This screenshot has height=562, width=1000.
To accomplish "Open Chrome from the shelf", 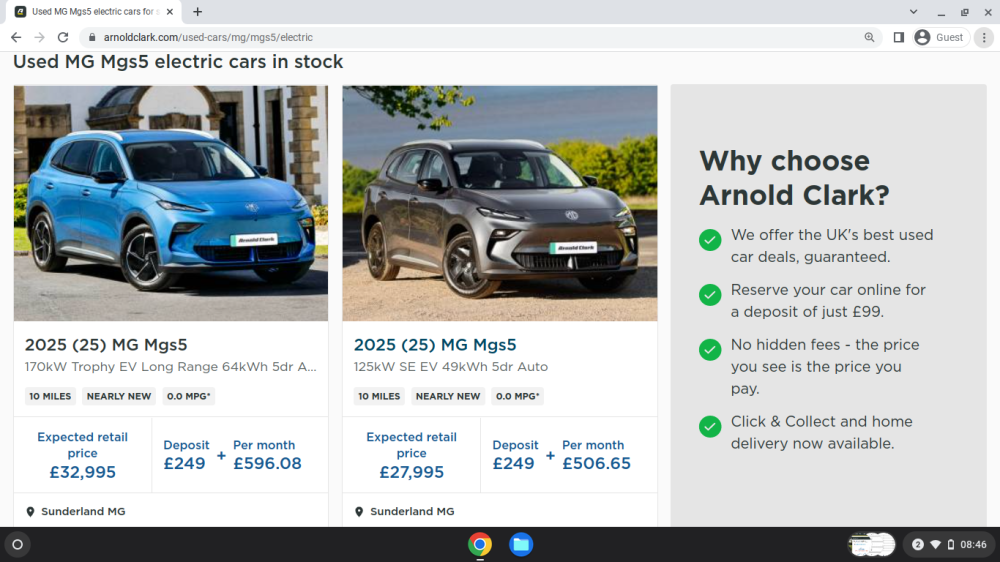I will click(480, 545).
